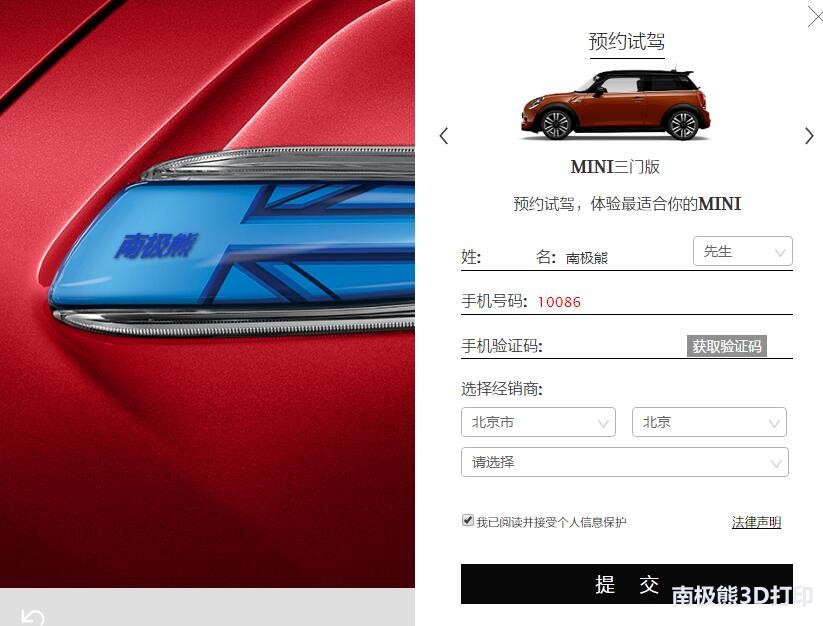Screen dimensions: 823x626
Task: Click the 获取验证码 button
Action: click(726, 346)
